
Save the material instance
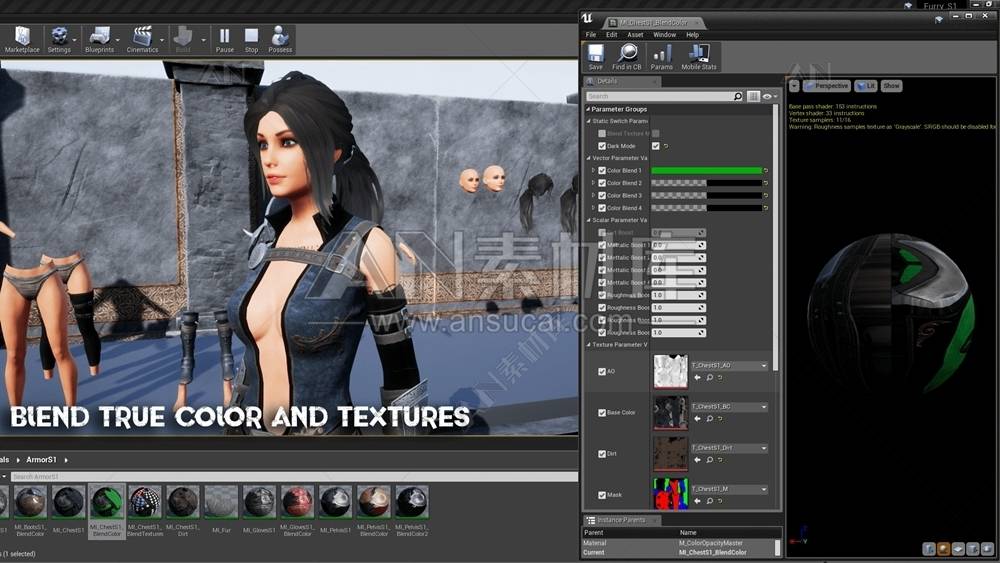click(x=596, y=57)
